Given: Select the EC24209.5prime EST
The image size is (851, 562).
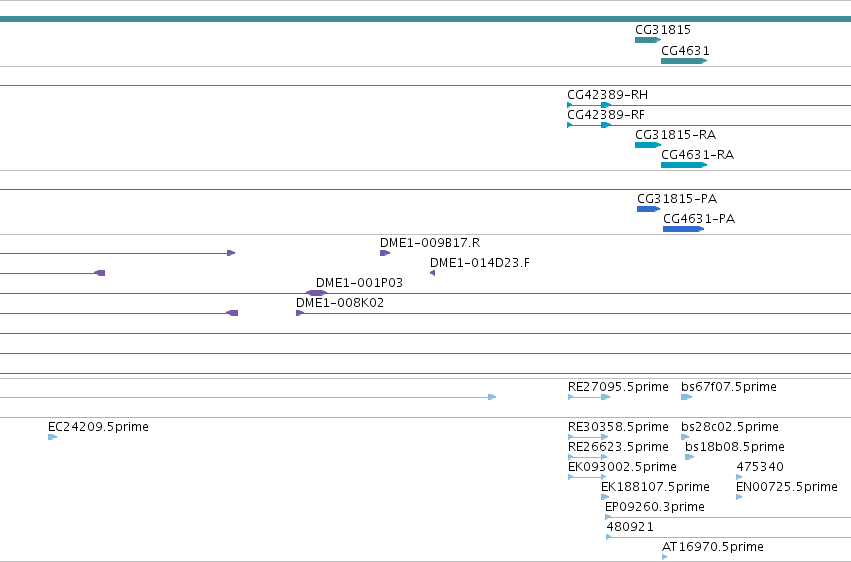Looking at the screenshot, I should [98, 427].
